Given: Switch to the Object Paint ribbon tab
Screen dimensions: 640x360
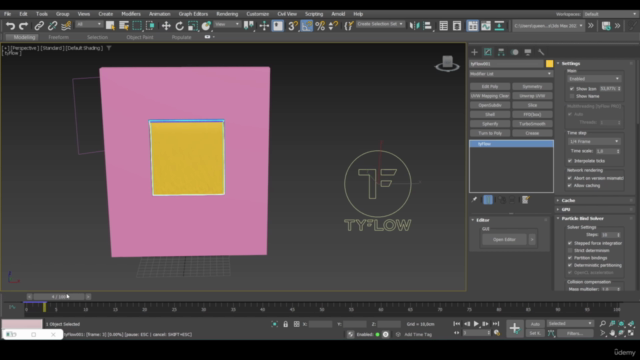Looking at the screenshot, I should click(x=140, y=37).
